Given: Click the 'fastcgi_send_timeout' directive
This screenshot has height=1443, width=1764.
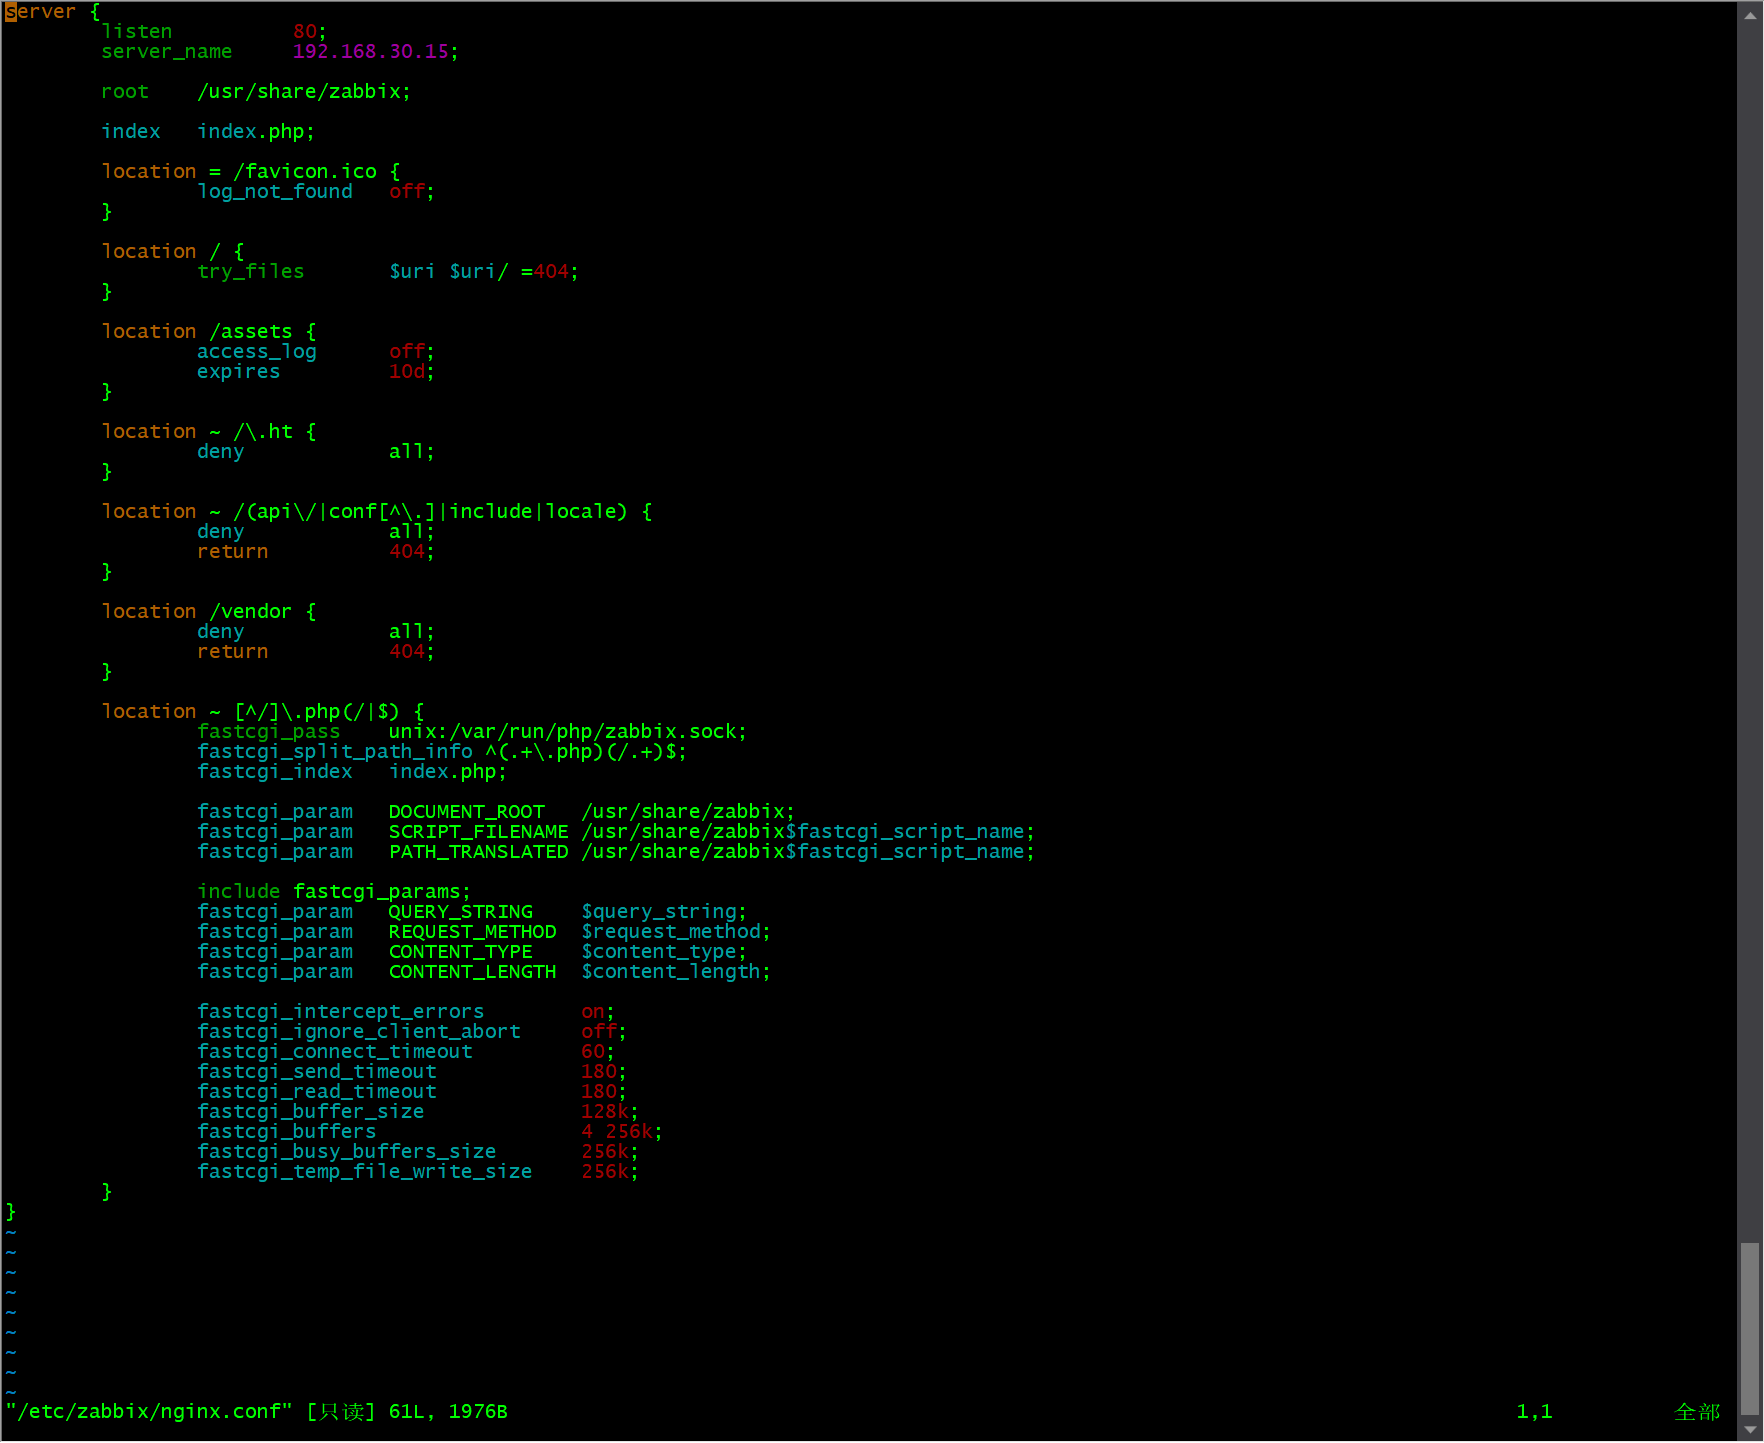Looking at the screenshot, I should (317, 1071).
